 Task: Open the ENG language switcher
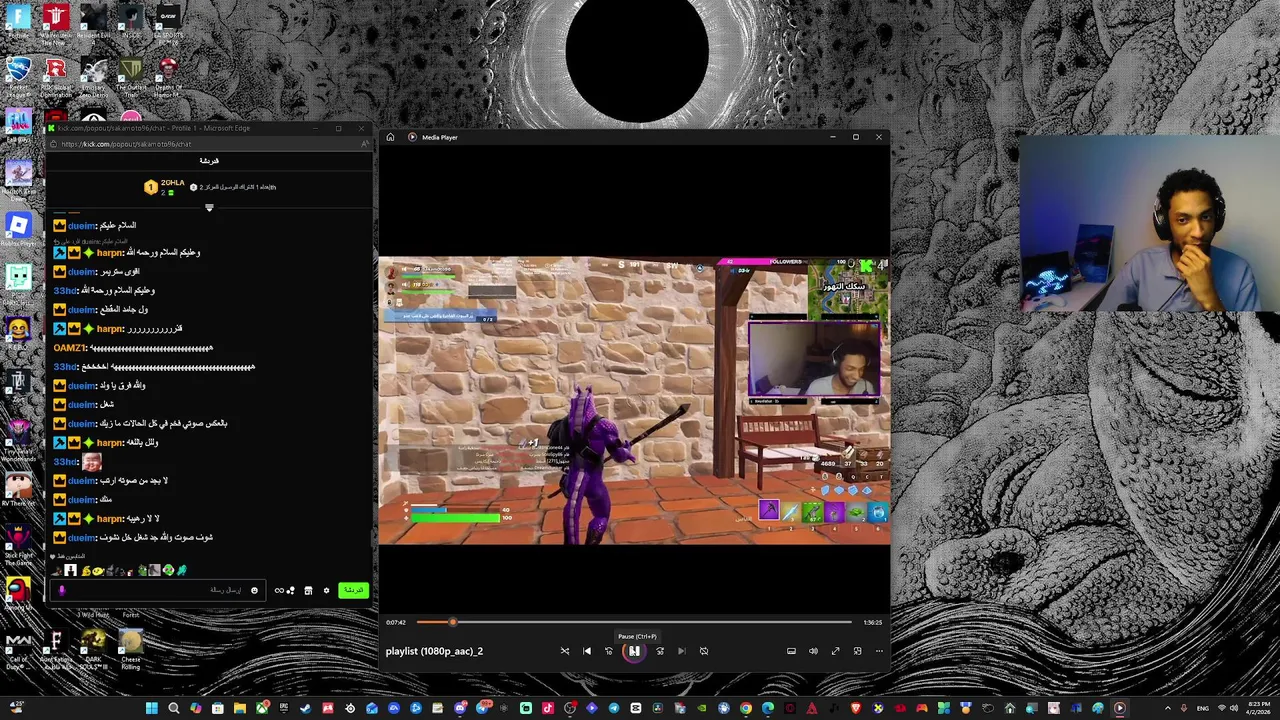point(1202,709)
